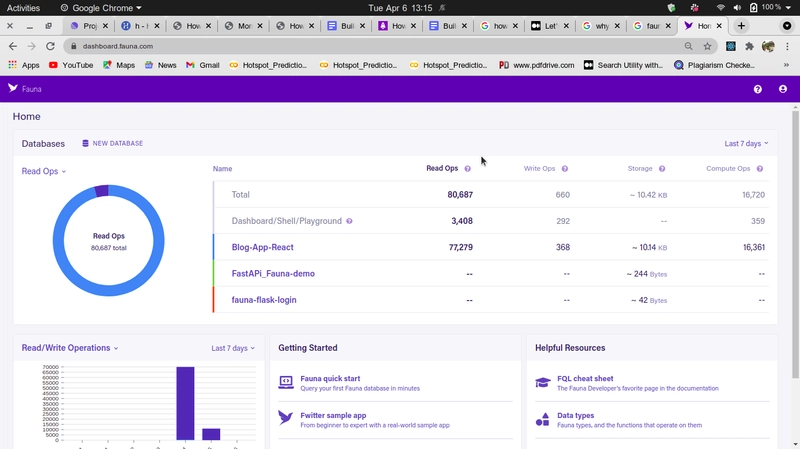Screen dimensions: 800x449
Task: Click the NEW DATABASE button
Action: [x=113, y=143]
